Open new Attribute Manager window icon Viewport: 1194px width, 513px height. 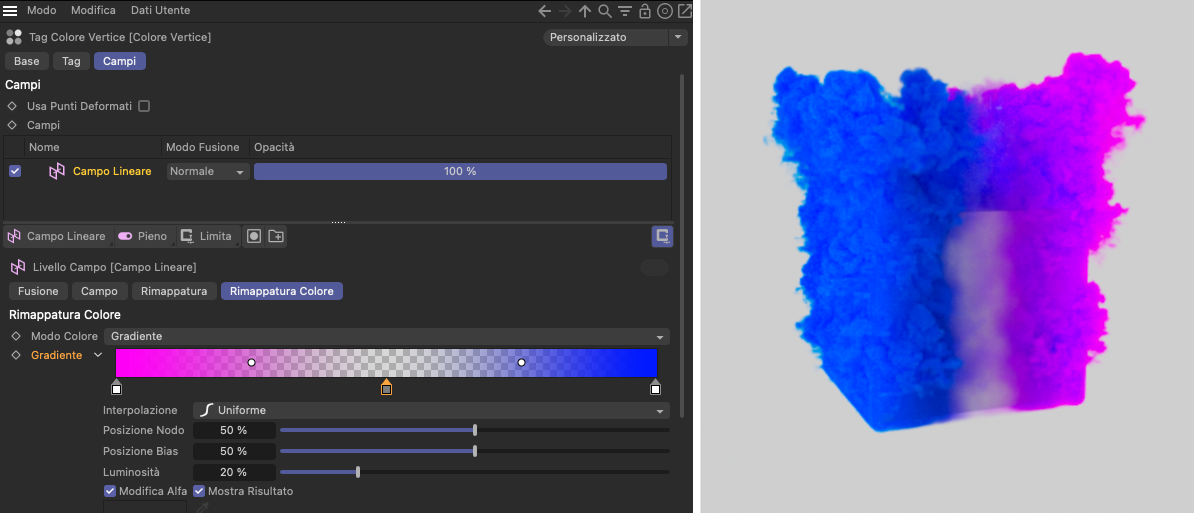click(x=685, y=11)
